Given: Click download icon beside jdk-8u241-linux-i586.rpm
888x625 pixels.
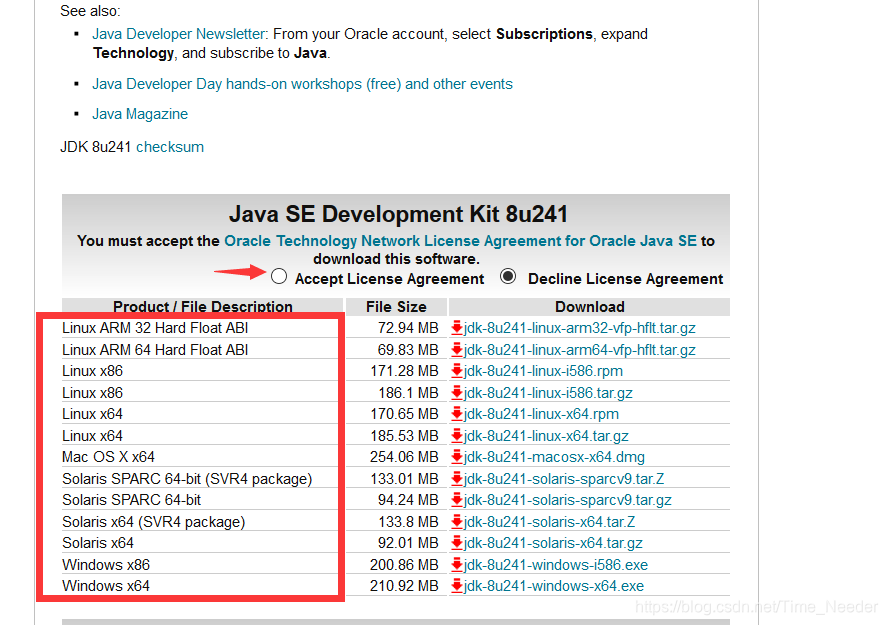Looking at the screenshot, I should 456,371.
